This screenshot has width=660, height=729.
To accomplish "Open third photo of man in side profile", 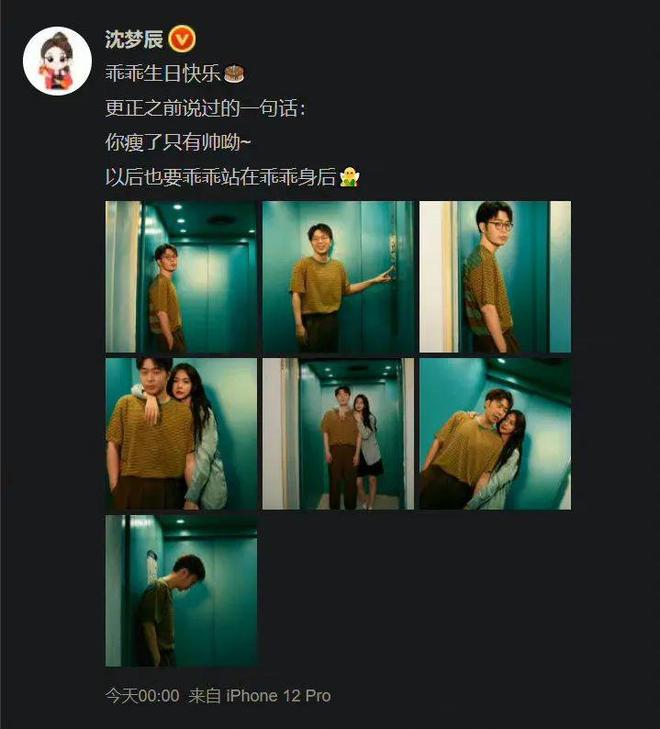I will tap(495, 277).
